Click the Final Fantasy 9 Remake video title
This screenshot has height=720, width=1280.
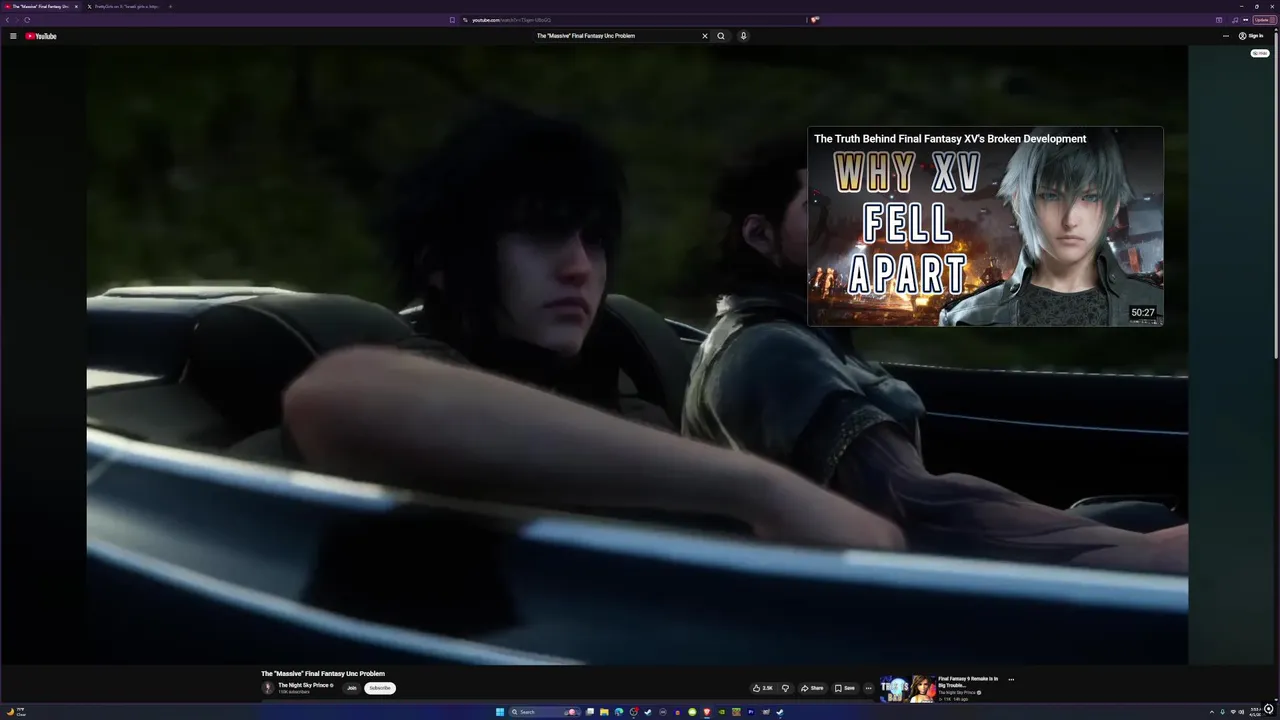[x=968, y=682]
